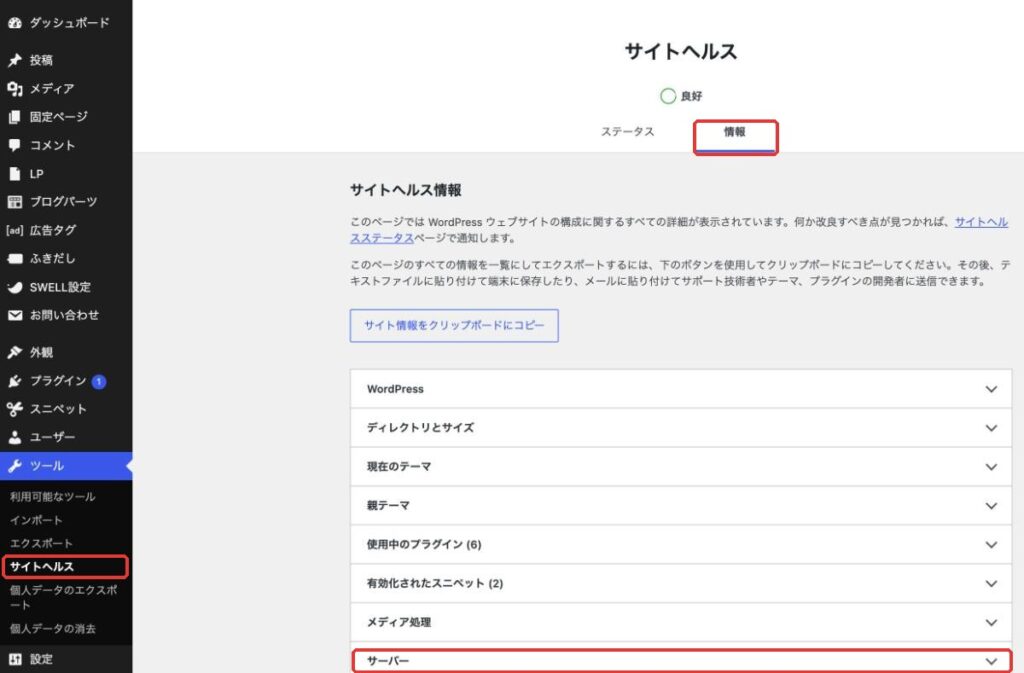Click the pushpin icon beside 投稿
Viewport: 1024px width, 673px height.
pyautogui.click(x=14, y=60)
